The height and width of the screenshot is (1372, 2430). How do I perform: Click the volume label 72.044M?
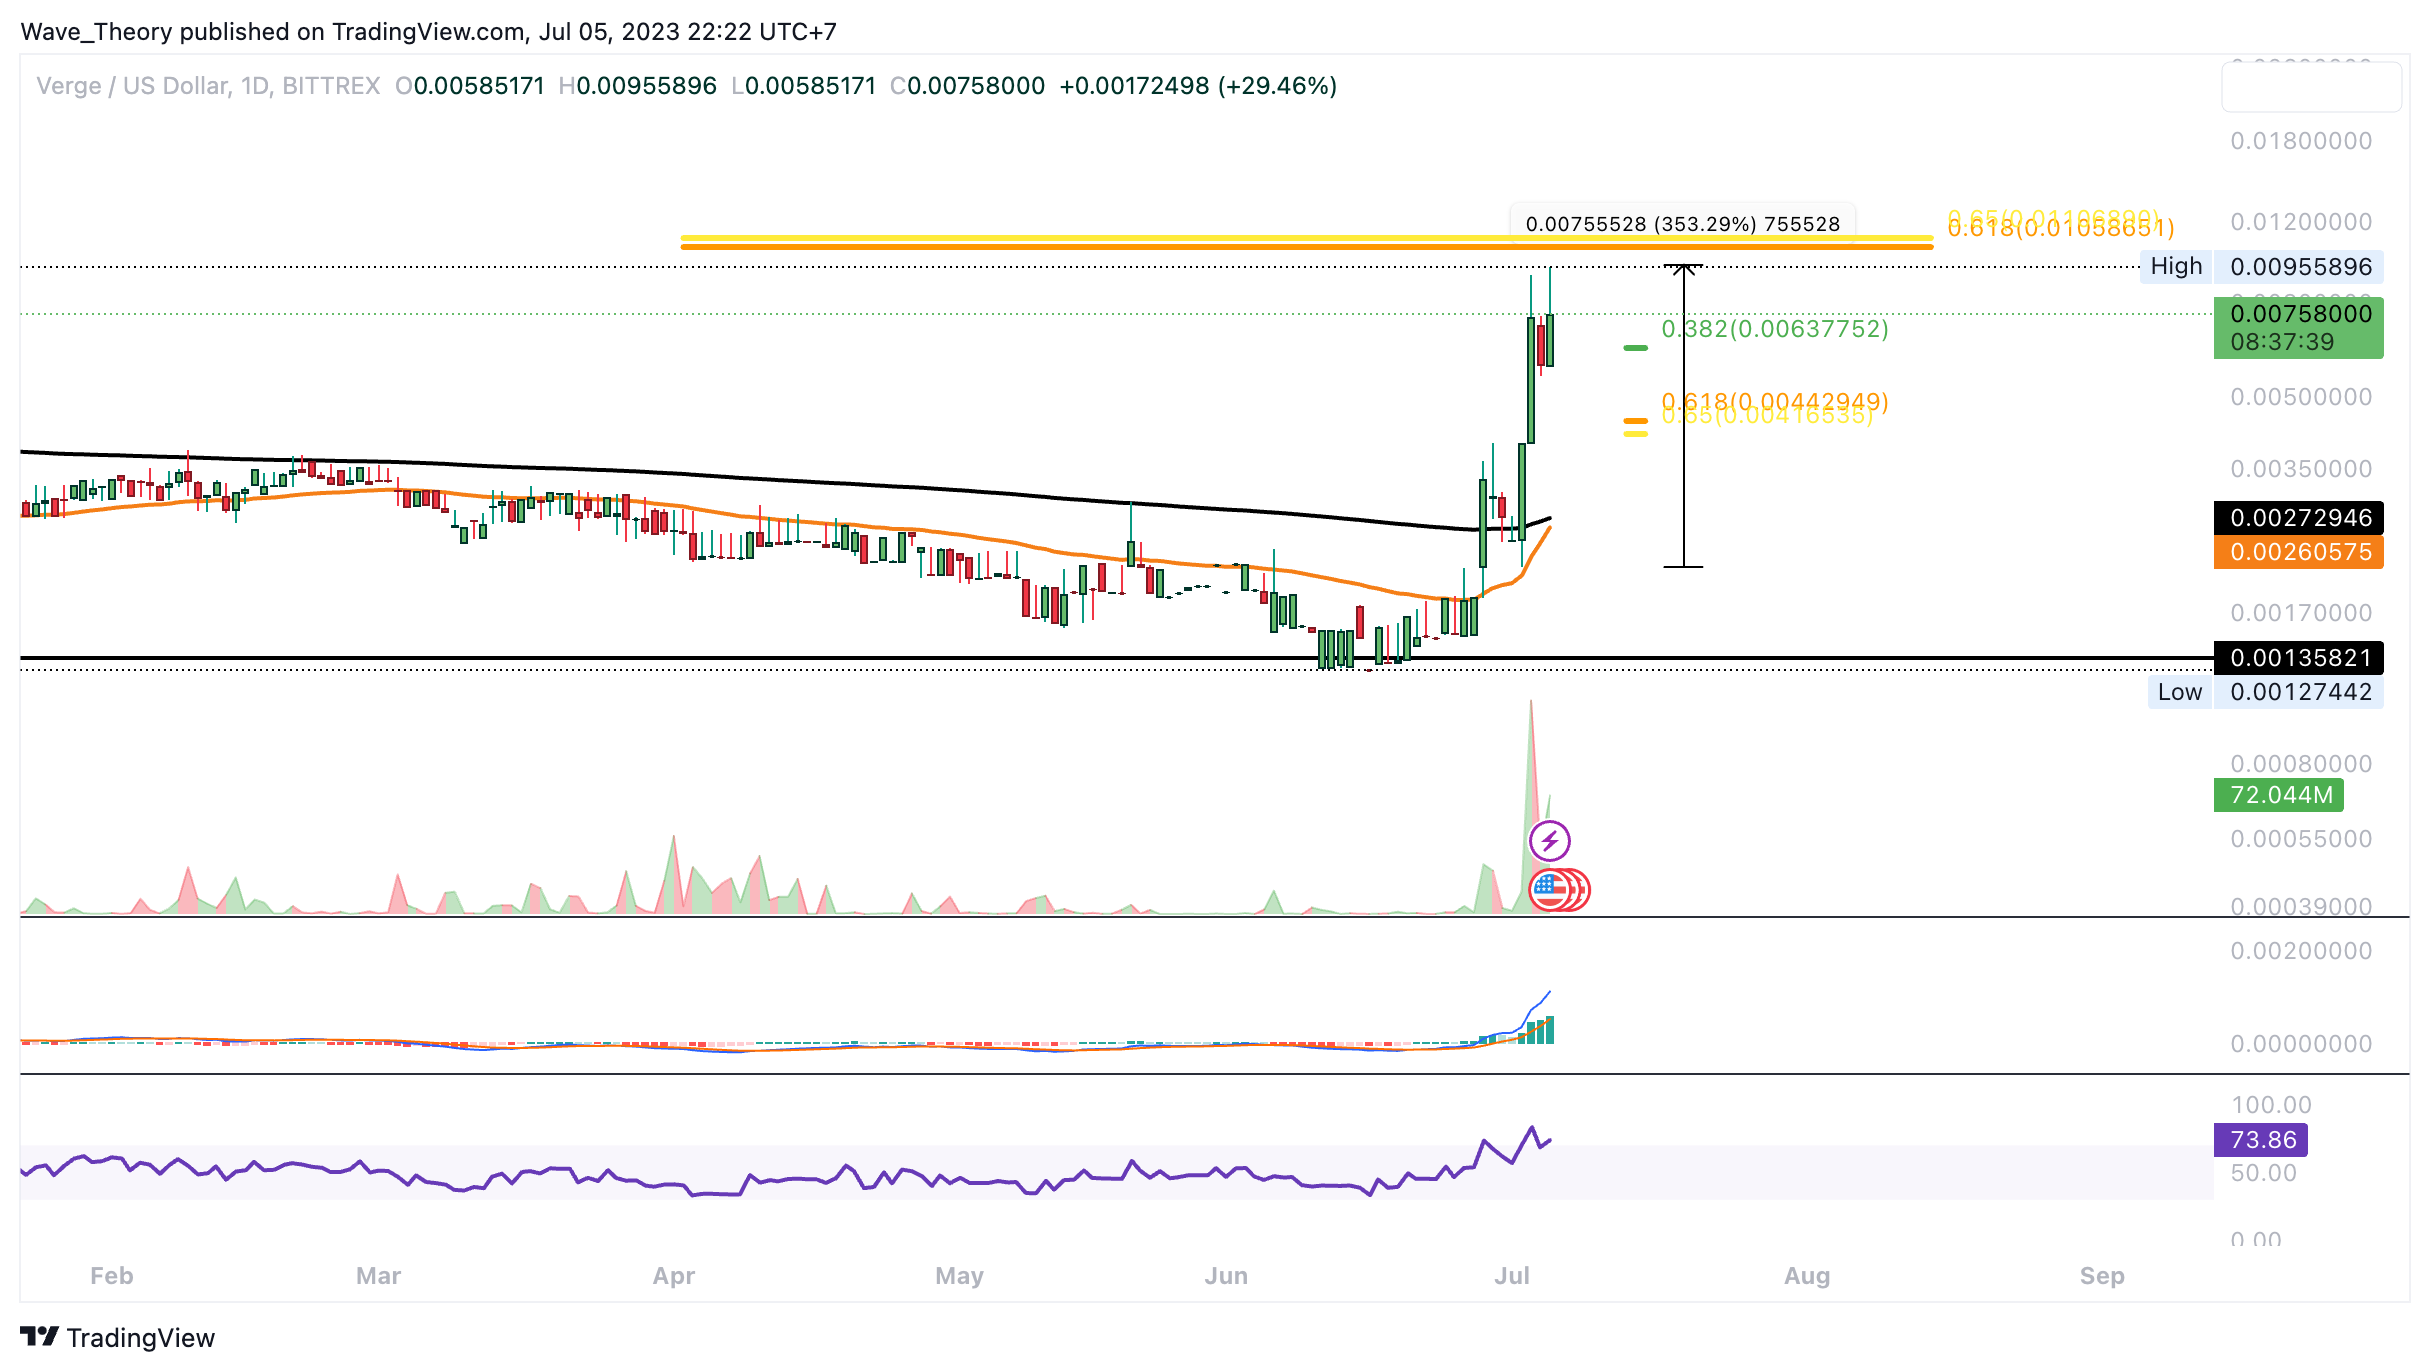[2279, 795]
